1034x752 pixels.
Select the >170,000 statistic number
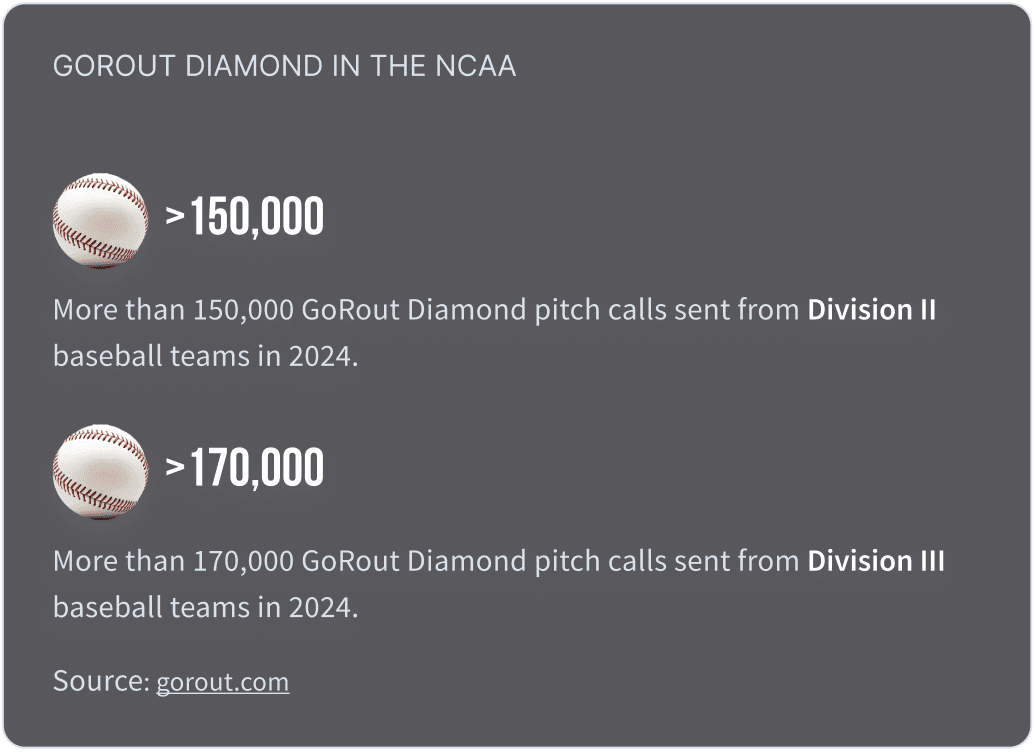[245, 468]
